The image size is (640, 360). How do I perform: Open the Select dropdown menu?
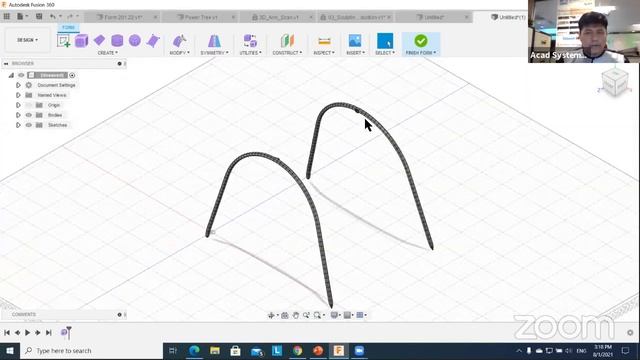[x=385, y=53]
